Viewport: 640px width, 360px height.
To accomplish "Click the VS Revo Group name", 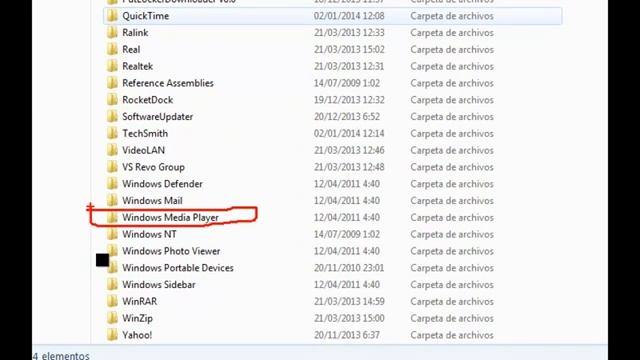I will click(x=153, y=167).
